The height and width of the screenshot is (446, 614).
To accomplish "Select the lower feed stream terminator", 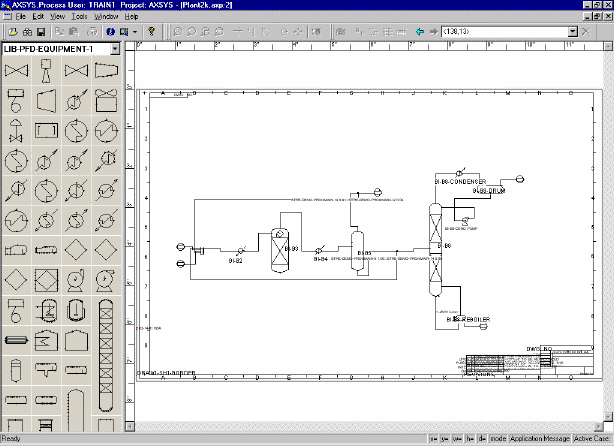I will point(181,264).
